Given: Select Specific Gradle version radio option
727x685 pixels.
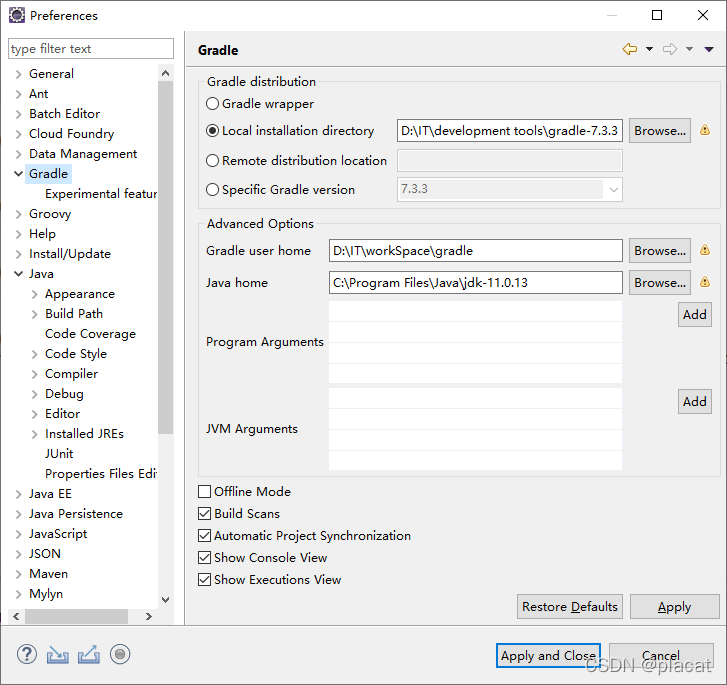Looking at the screenshot, I should tap(212, 190).
